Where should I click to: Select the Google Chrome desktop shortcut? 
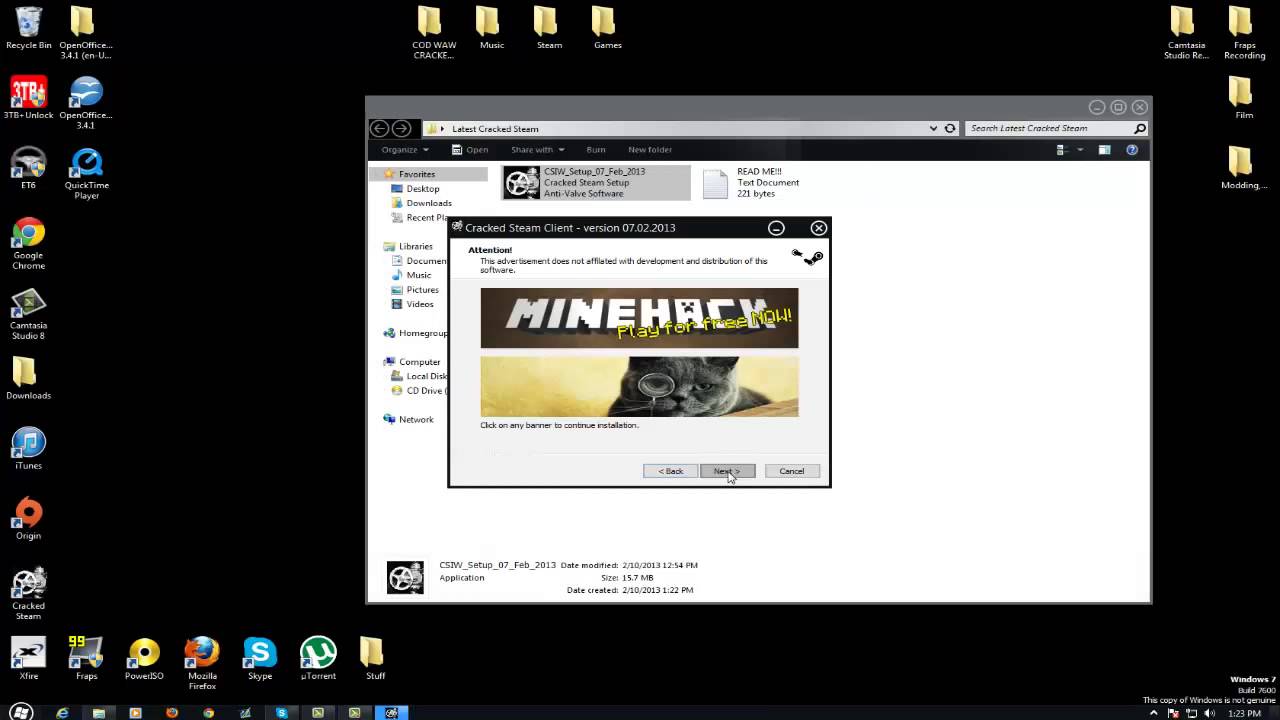[x=28, y=244]
